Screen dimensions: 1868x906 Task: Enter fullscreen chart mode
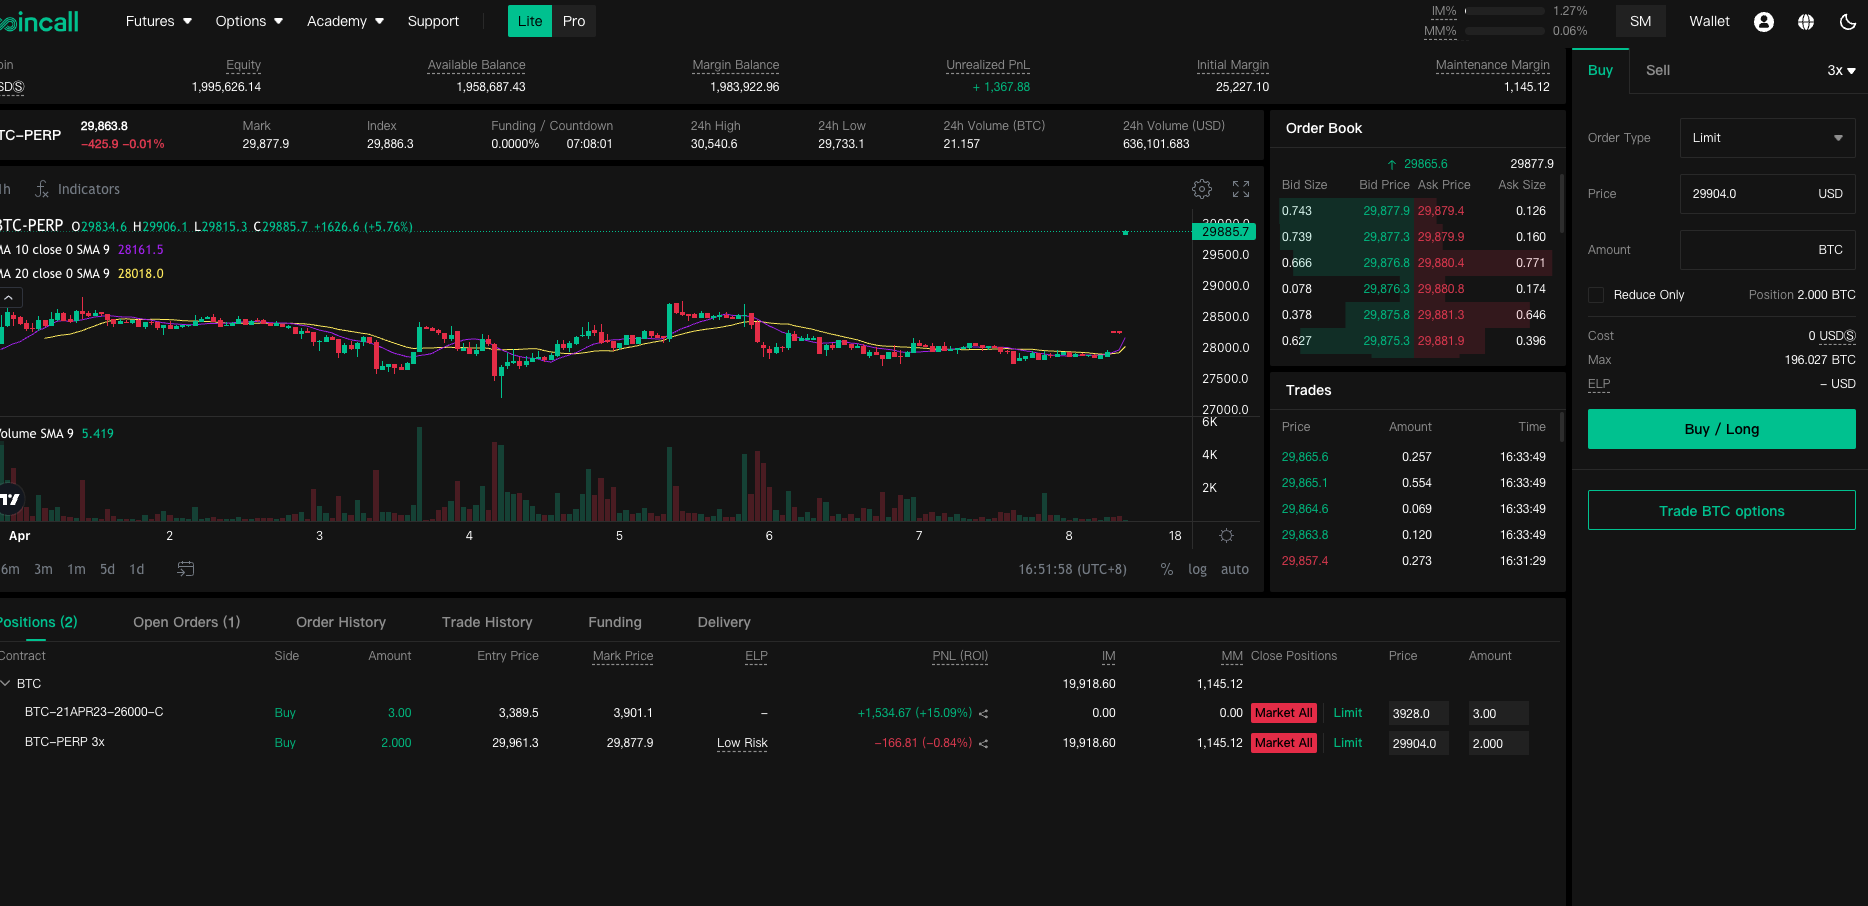pos(1241,189)
